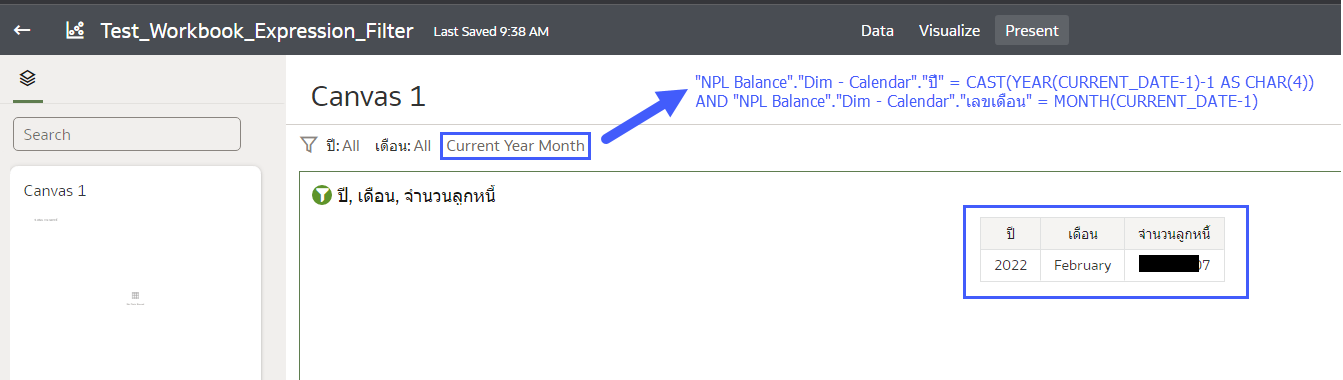Viewport: 1343px width, 380px height.
Task: Switch to the Visualize tab
Action: (949, 30)
